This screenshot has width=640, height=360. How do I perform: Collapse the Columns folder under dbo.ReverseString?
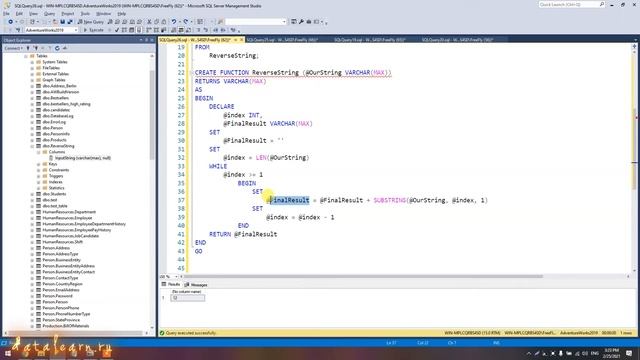[x=38, y=152]
